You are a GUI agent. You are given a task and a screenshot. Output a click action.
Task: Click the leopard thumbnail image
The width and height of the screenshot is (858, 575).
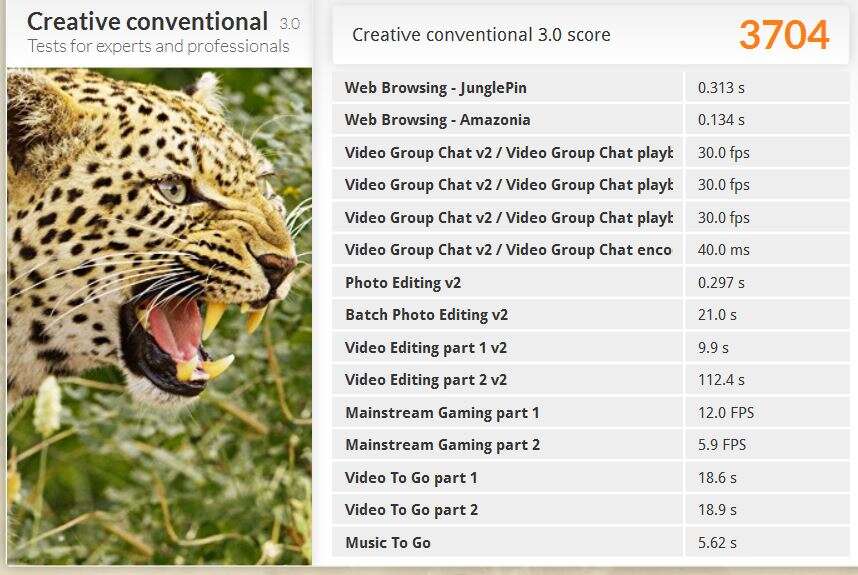click(160, 315)
